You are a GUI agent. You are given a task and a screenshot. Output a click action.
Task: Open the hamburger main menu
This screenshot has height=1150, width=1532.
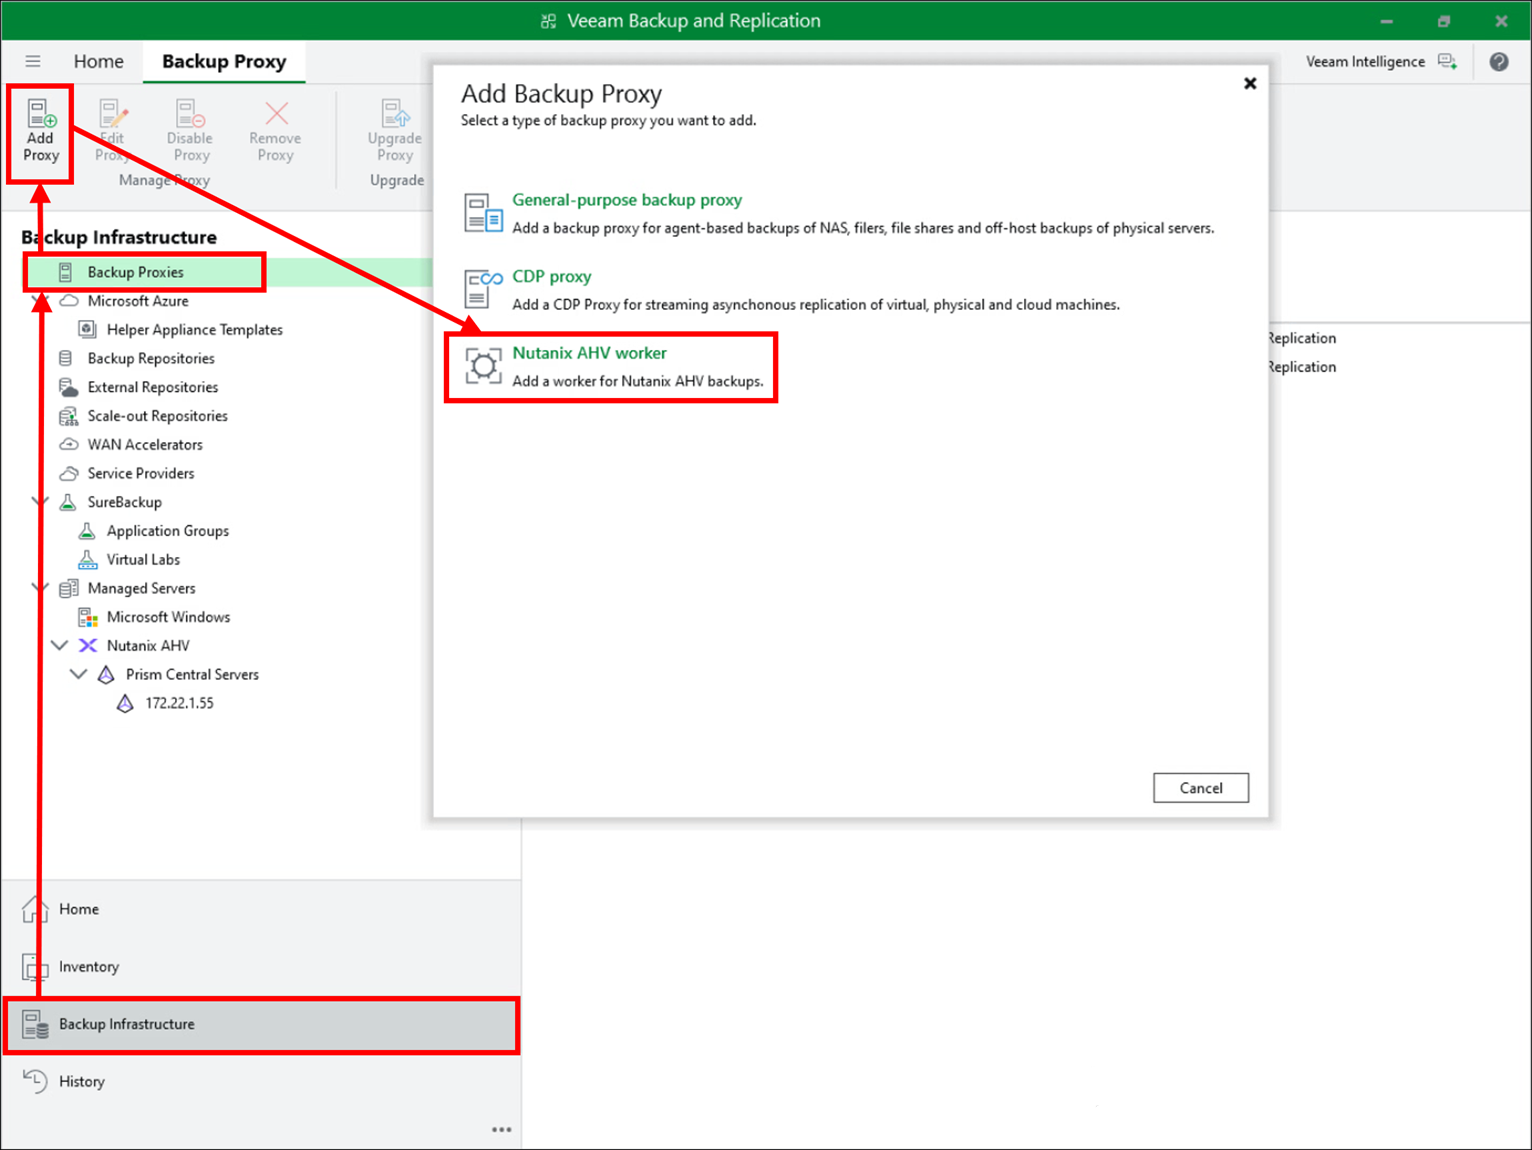pyautogui.click(x=33, y=61)
